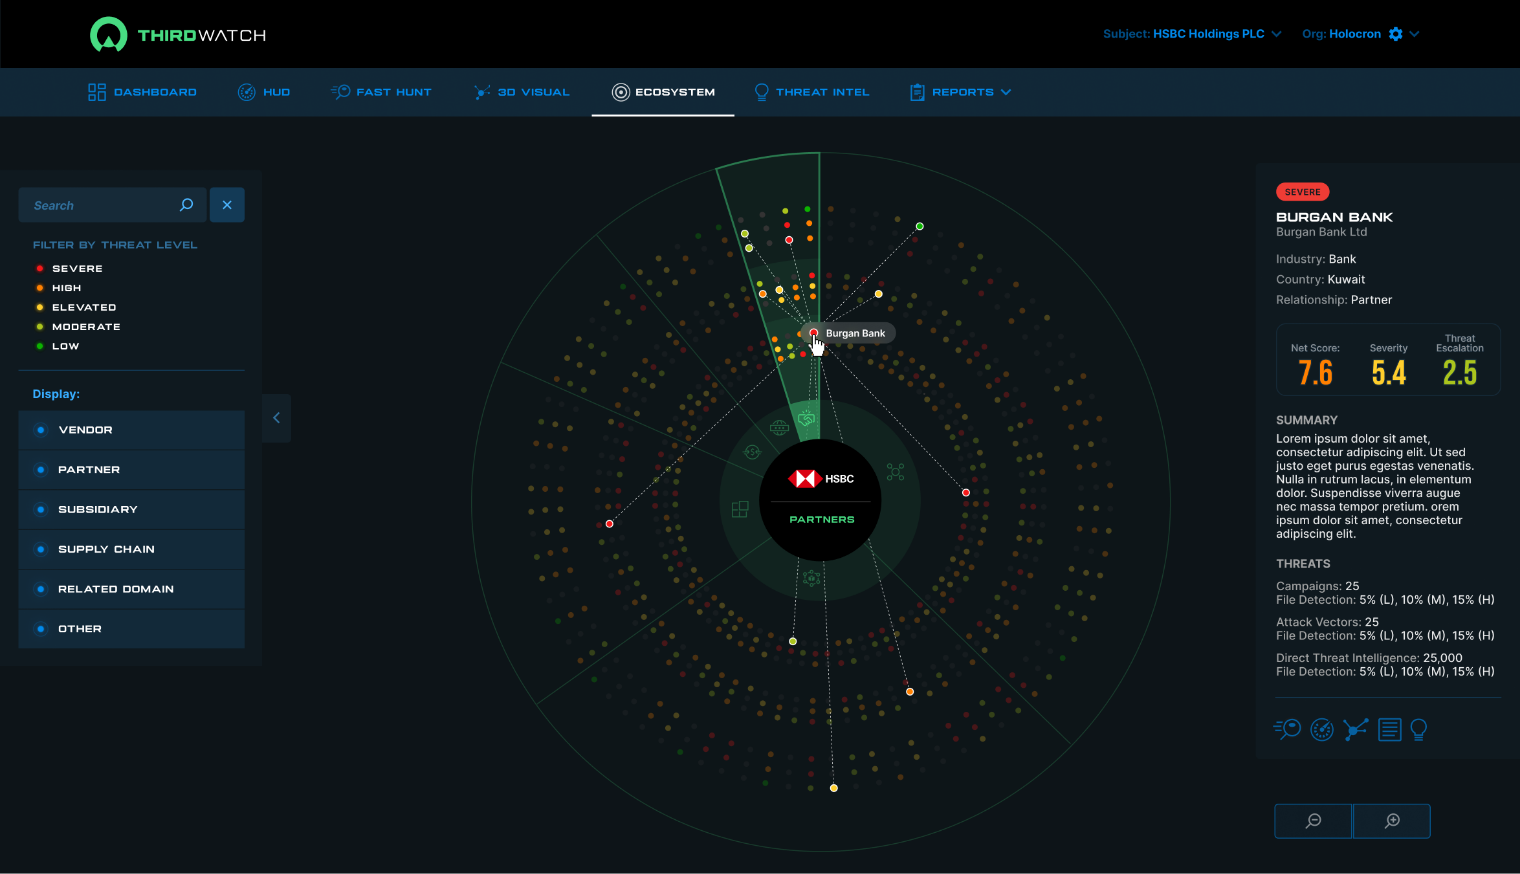The image size is (1520, 874).
Task: Open the Threat Intel tab
Action: (812, 92)
